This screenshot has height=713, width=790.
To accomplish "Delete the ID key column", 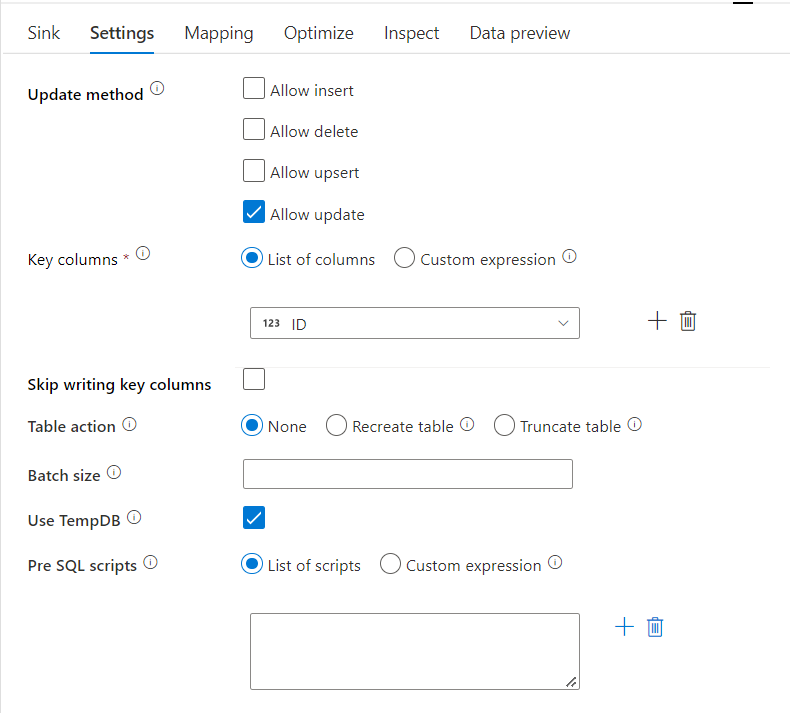I will pos(688,321).
